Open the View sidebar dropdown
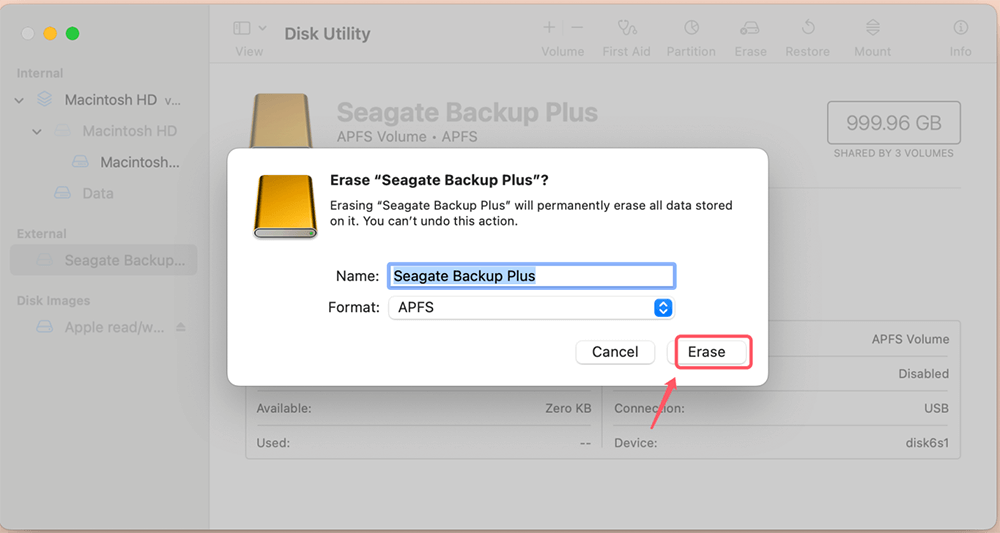Image resolution: width=1000 pixels, height=533 pixels. pyautogui.click(x=249, y=29)
